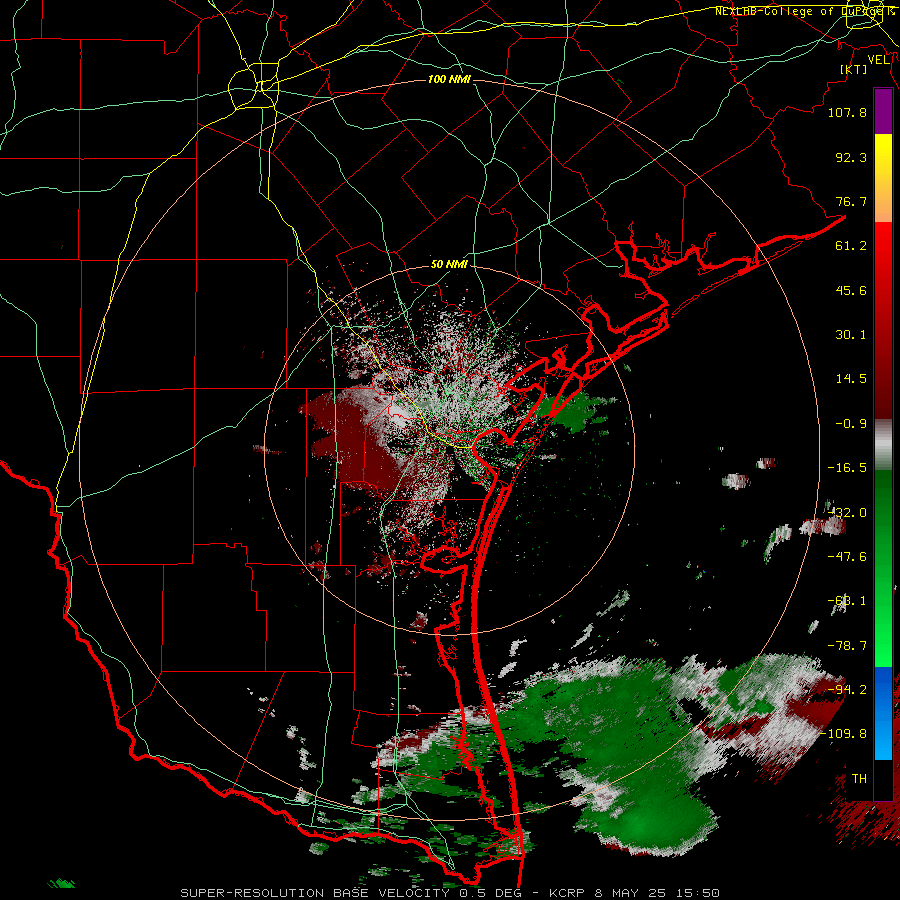The image size is (900, 900).
Task: Pick the gray zero-velocity segment of scale
Action: click(883, 442)
